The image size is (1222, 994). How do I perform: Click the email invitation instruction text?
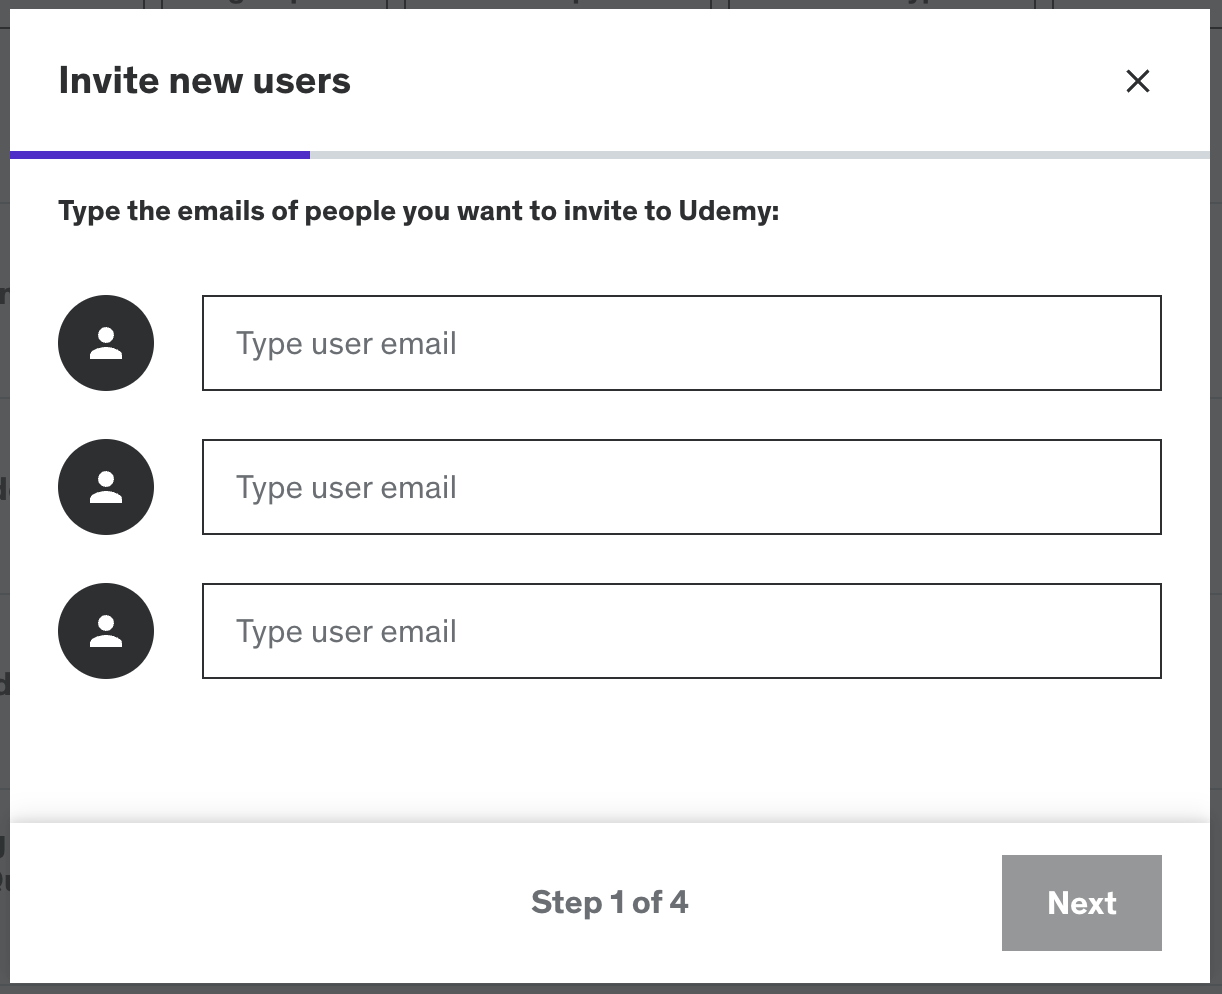coord(418,212)
